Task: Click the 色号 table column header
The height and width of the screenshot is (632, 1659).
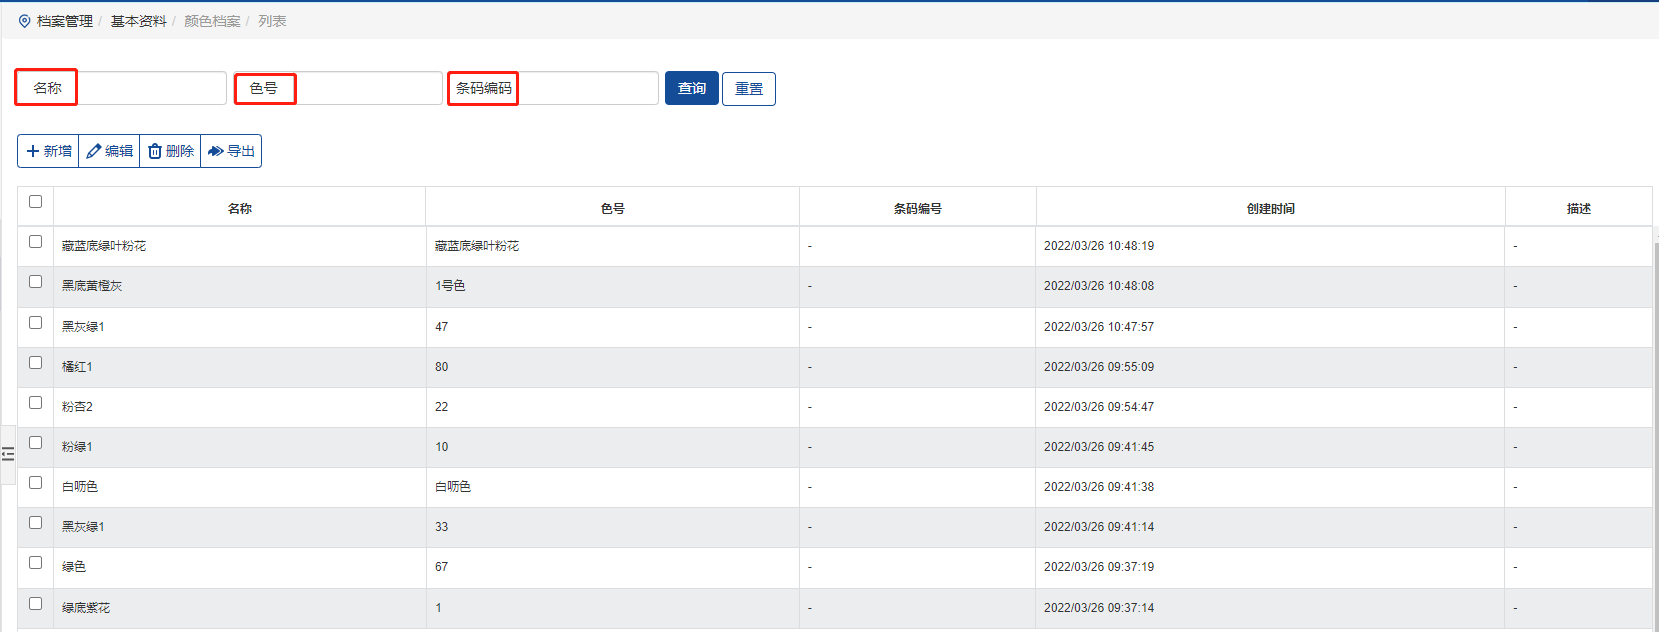Action: point(612,208)
